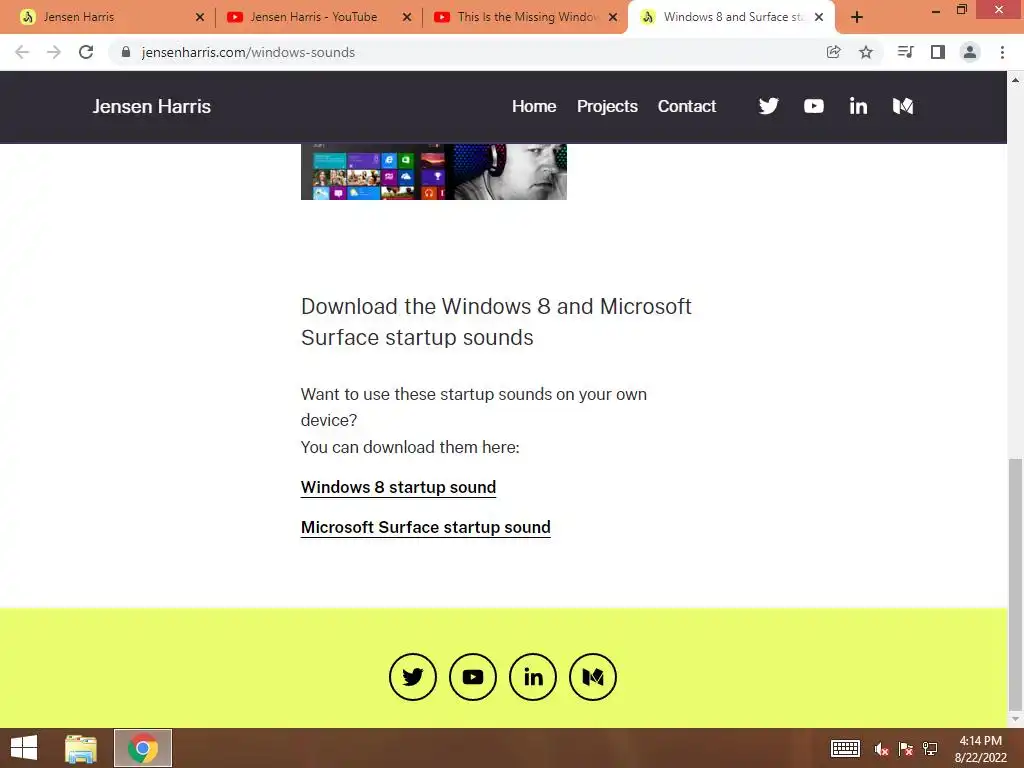Go to Home in the site navigation
Viewport: 1024px width, 768px height.
coord(534,106)
